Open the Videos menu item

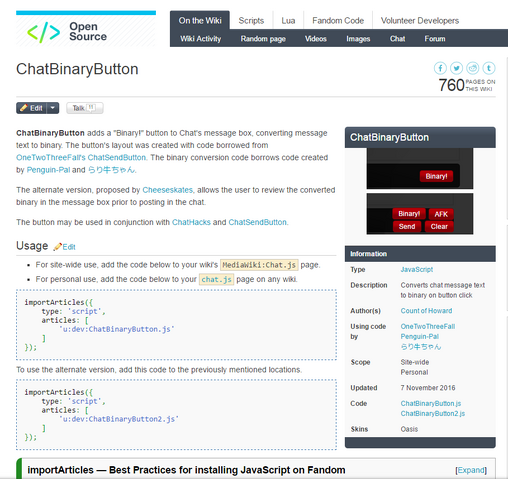(315, 39)
